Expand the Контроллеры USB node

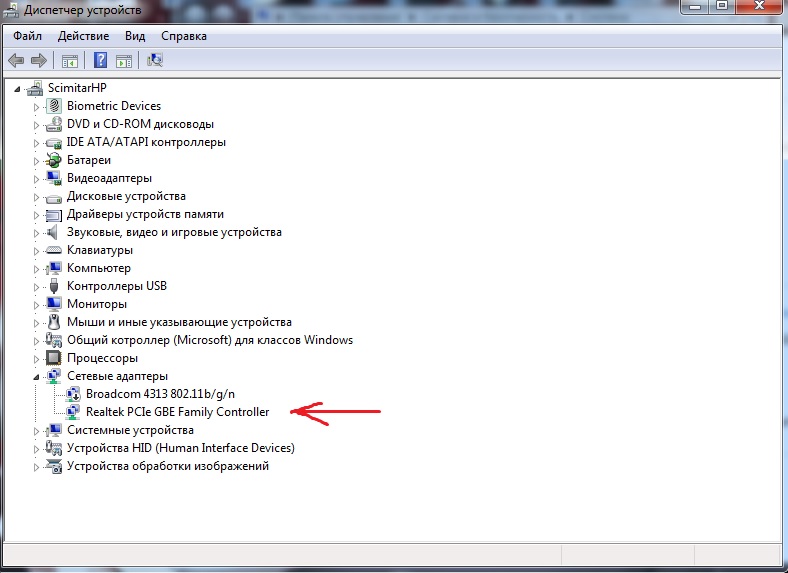pos(36,287)
